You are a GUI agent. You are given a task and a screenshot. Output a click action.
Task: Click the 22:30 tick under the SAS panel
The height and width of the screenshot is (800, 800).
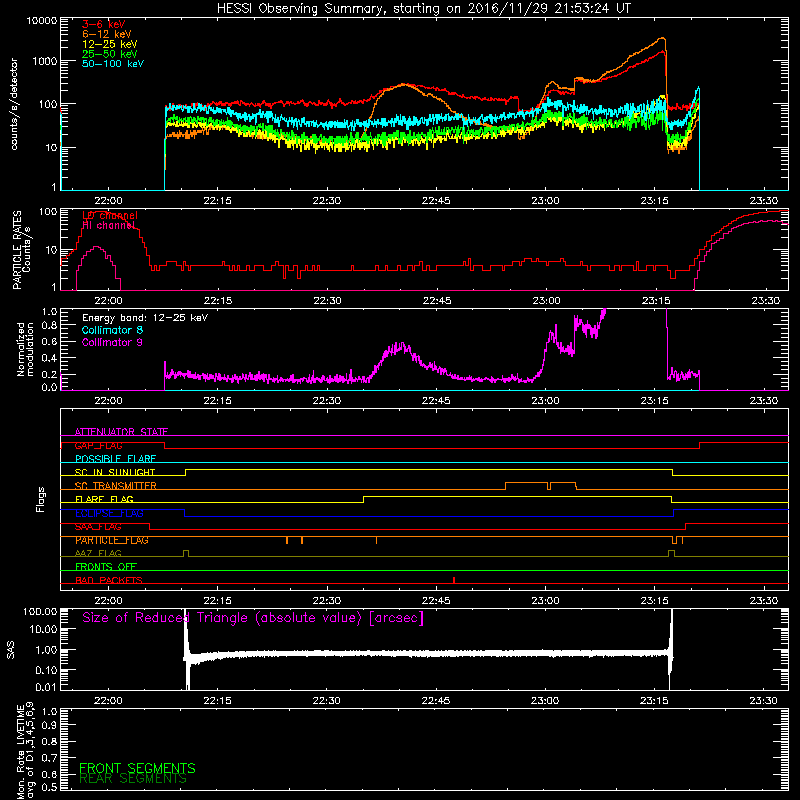(327, 701)
